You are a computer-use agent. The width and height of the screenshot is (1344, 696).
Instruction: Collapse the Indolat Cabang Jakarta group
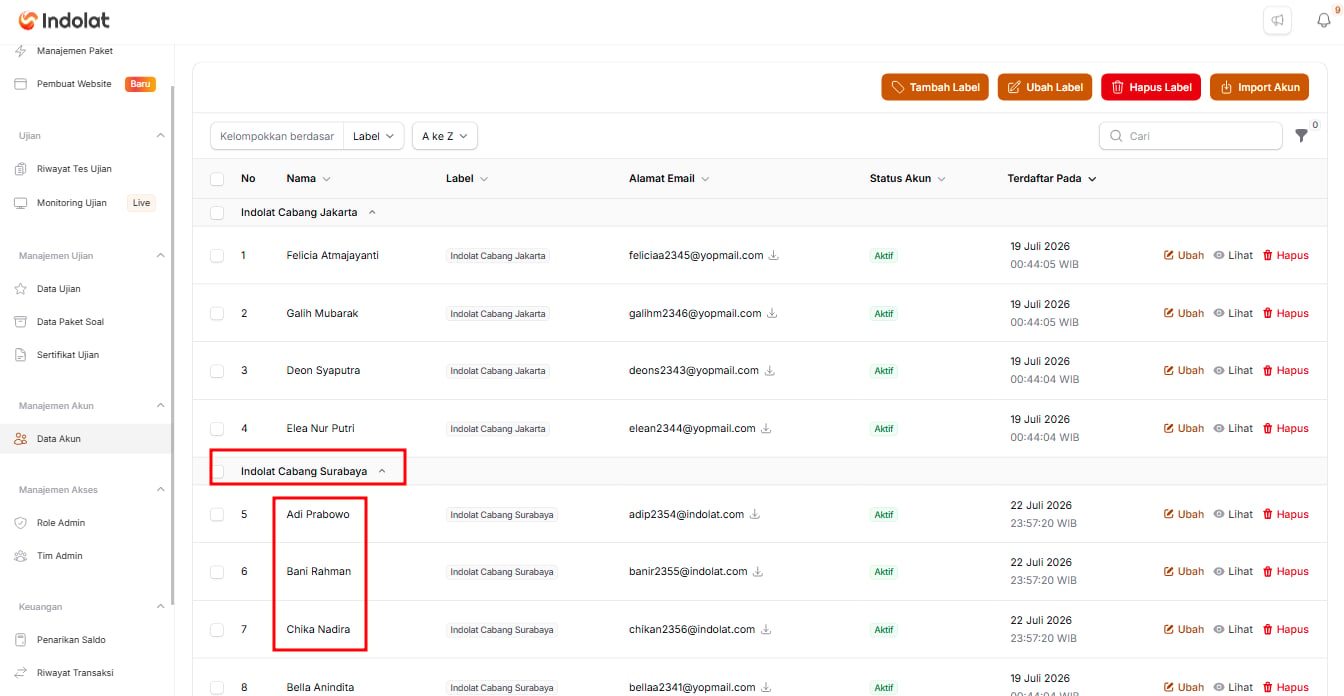(372, 213)
